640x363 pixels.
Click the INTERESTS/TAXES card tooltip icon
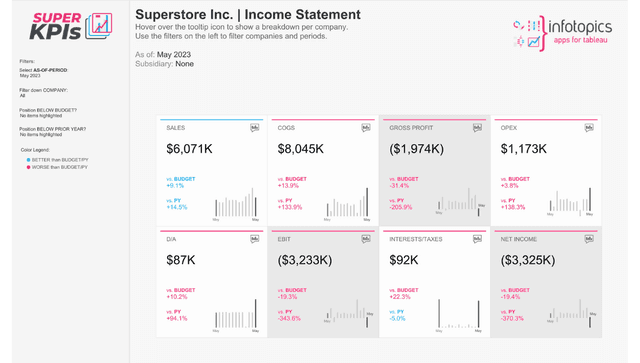click(477, 239)
